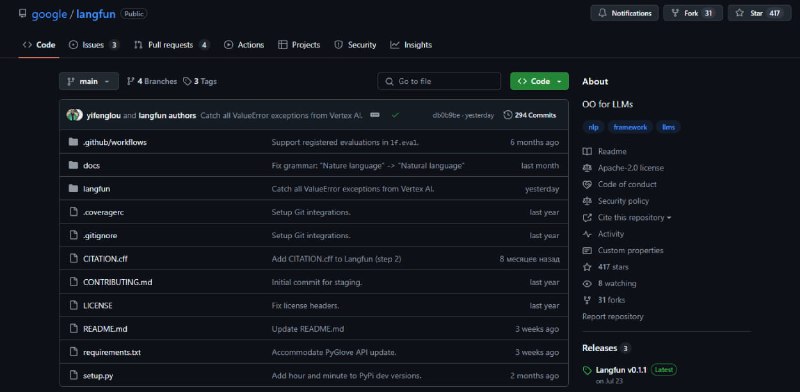Open commit 'Add hour and minute to PyPi dev versions.'
800x392 pixels.
[x=346, y=376]
